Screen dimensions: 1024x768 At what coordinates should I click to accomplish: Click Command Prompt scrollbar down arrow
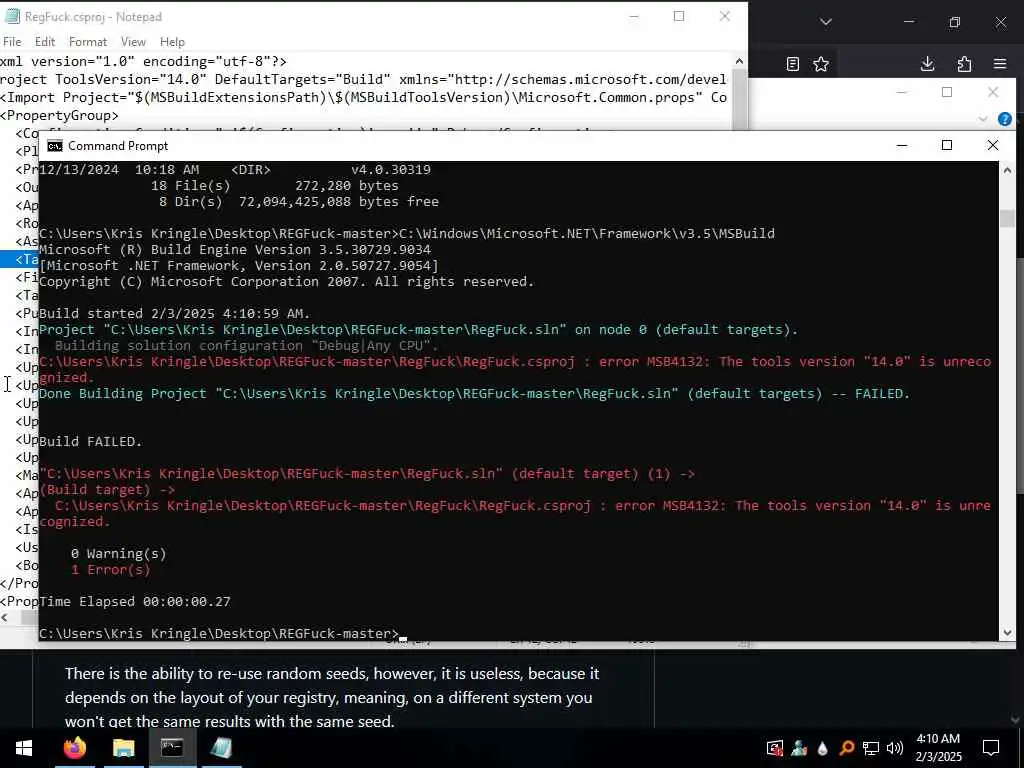pos(1006,632)
